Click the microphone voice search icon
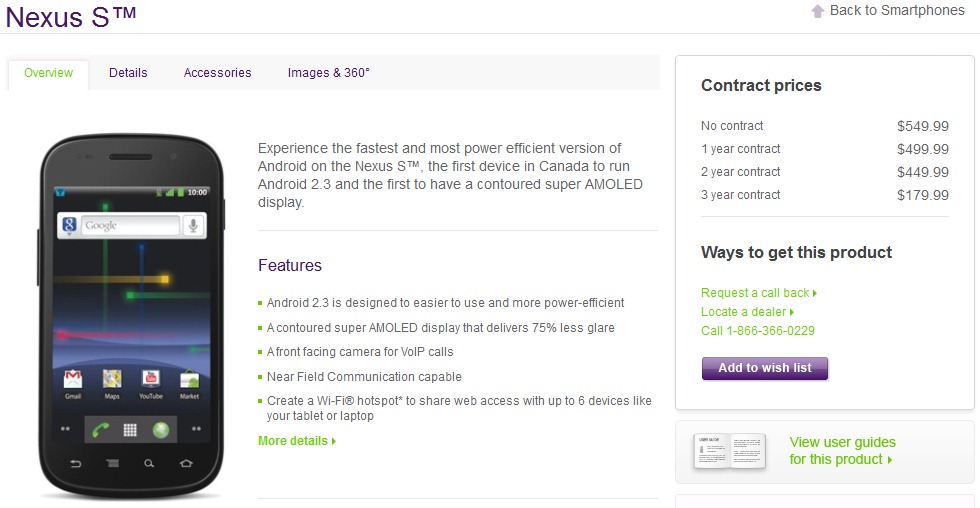The image size is (980, 508). 193,226
